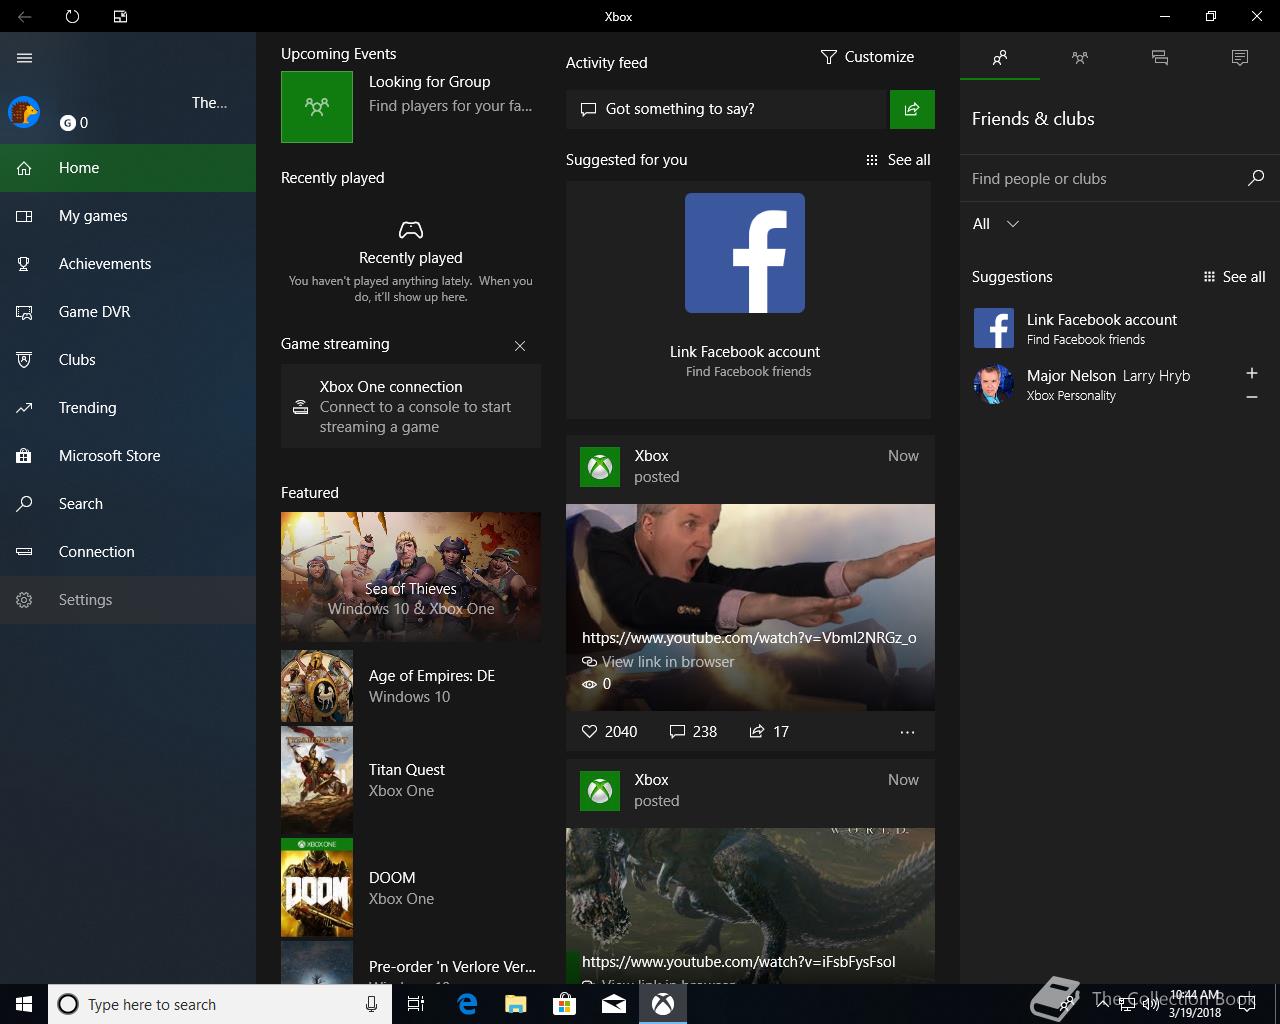The image size is (1280, 1024).
Task: Open Xbox poster avatar on first post
Action: 600,467
